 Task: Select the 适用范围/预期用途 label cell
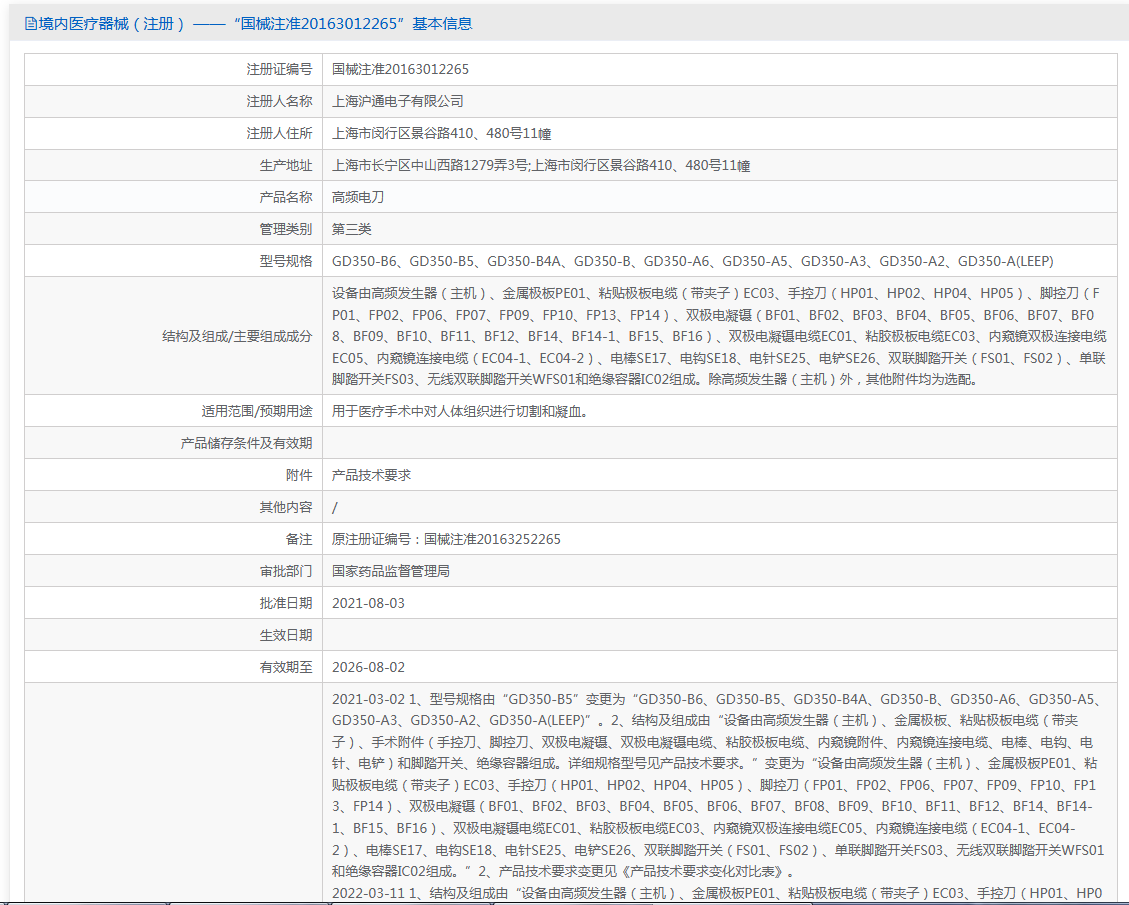174,411
